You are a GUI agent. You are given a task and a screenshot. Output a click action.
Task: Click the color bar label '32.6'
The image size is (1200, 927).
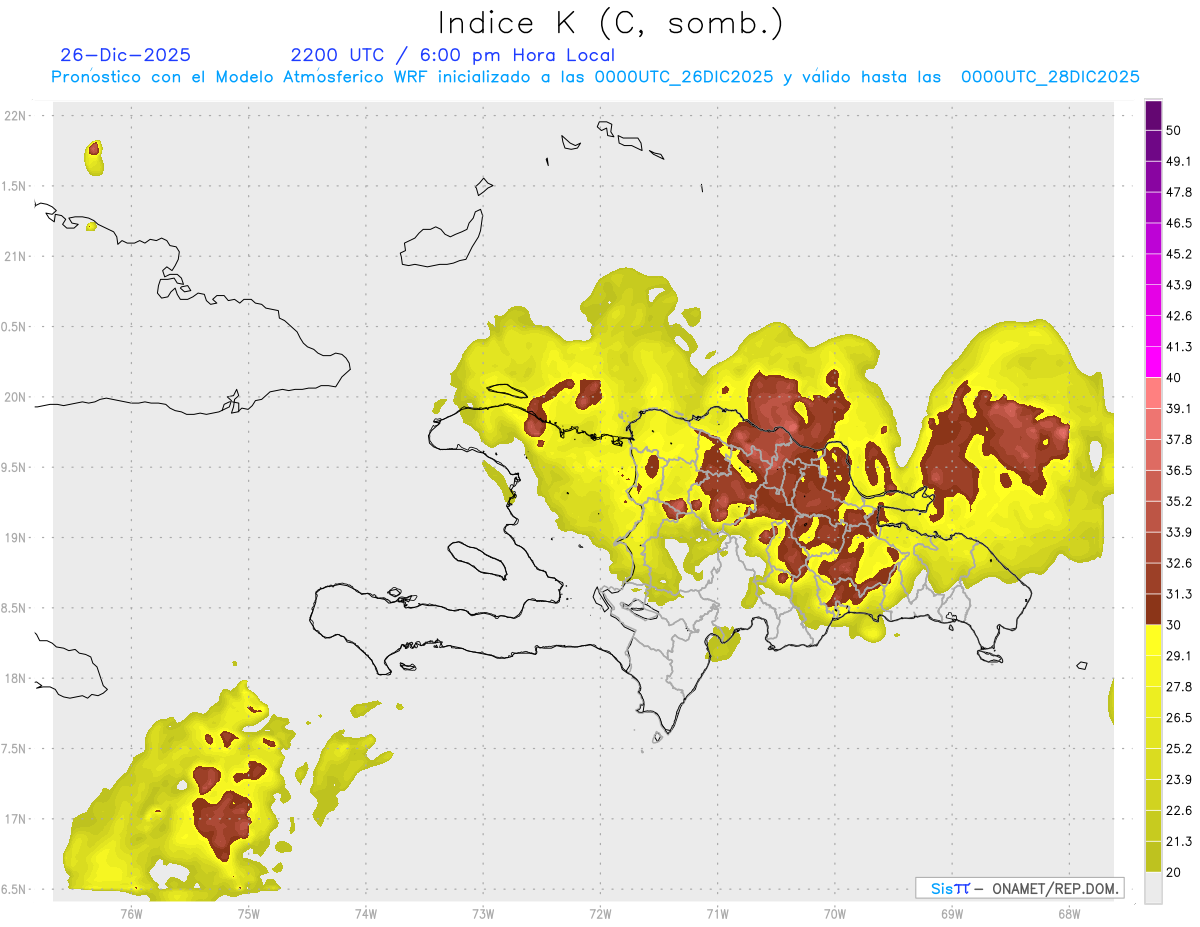click(1179, 563)
